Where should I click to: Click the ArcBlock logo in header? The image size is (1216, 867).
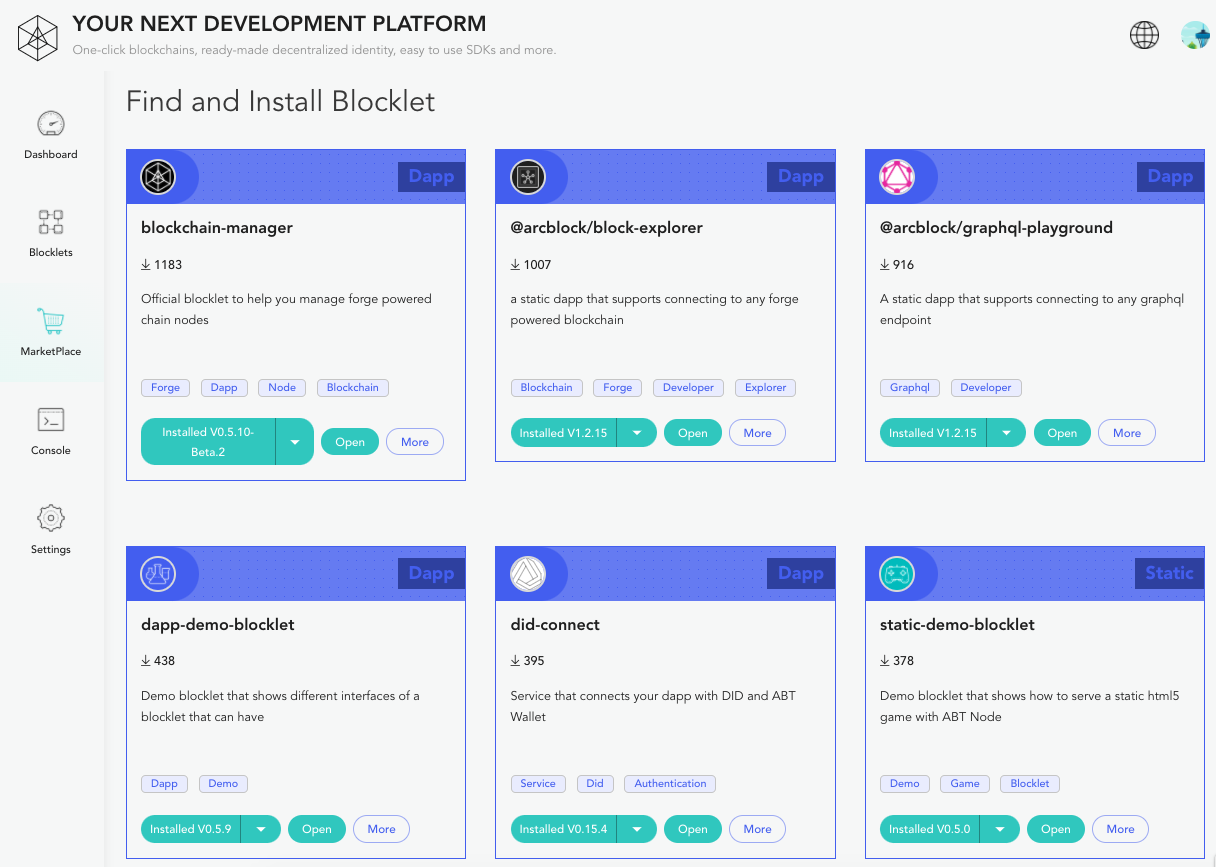coord(38,38)
